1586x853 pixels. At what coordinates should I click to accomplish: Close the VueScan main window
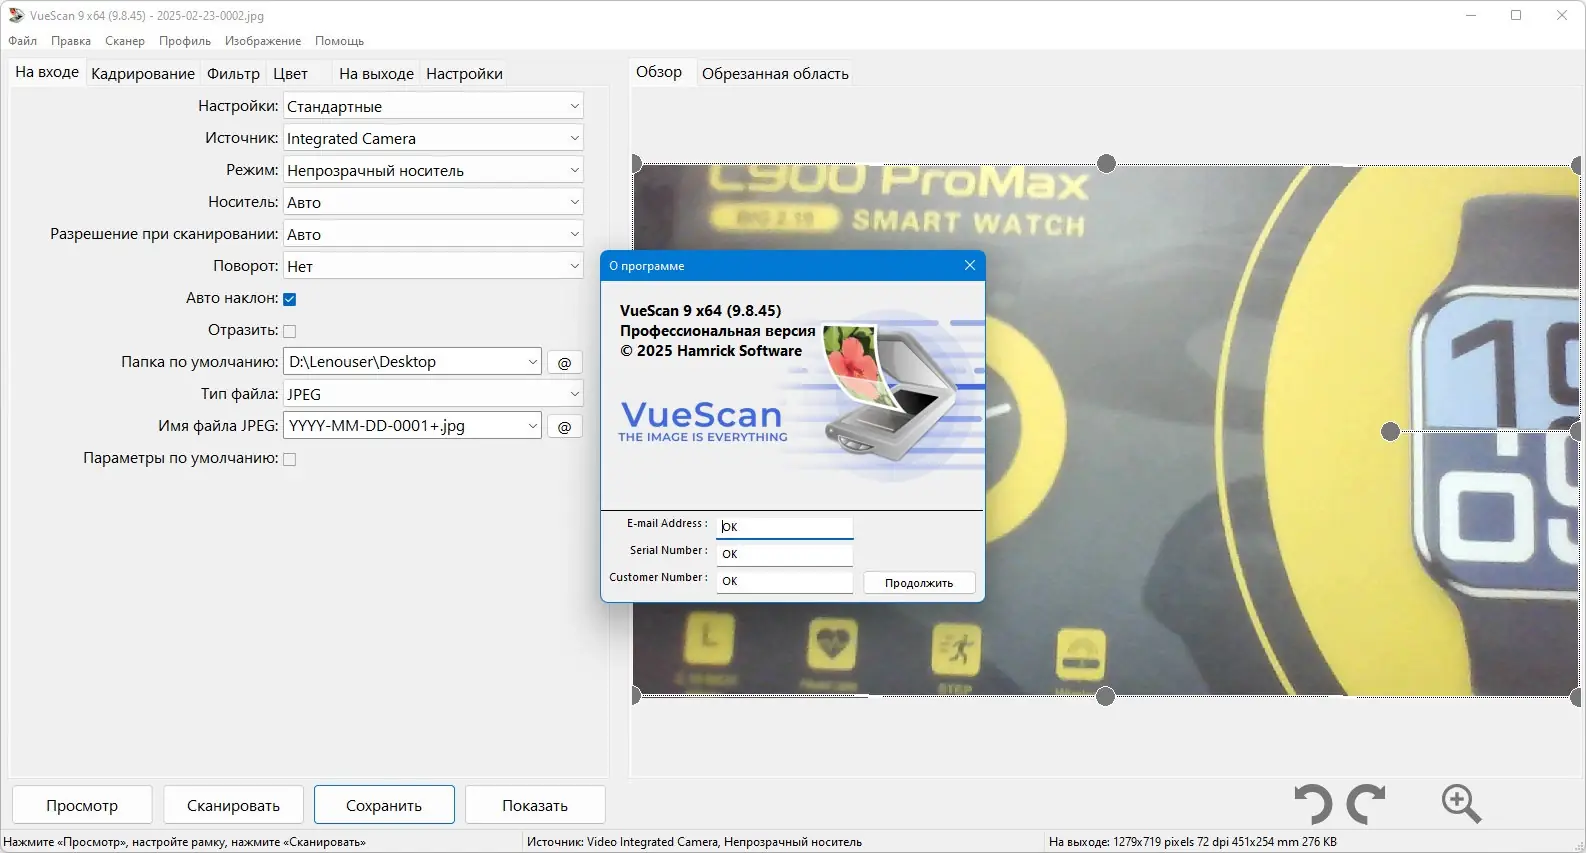[1562, 15]
